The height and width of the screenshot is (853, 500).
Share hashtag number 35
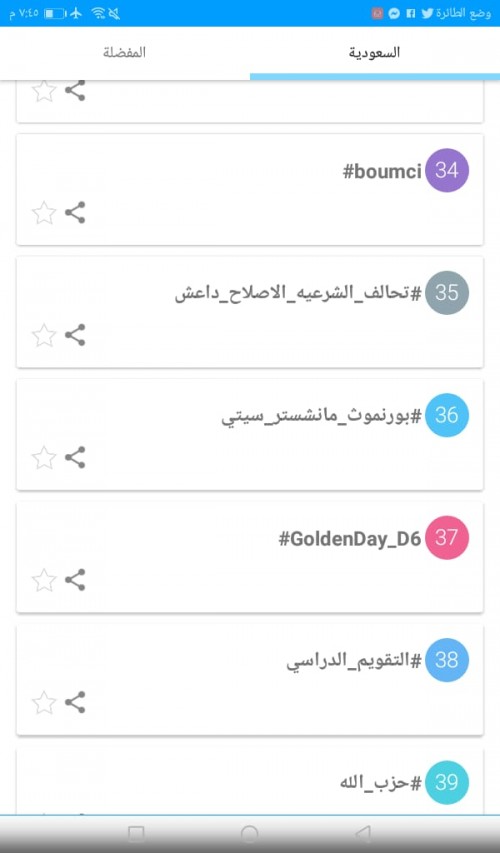click(x=75, y=335)
